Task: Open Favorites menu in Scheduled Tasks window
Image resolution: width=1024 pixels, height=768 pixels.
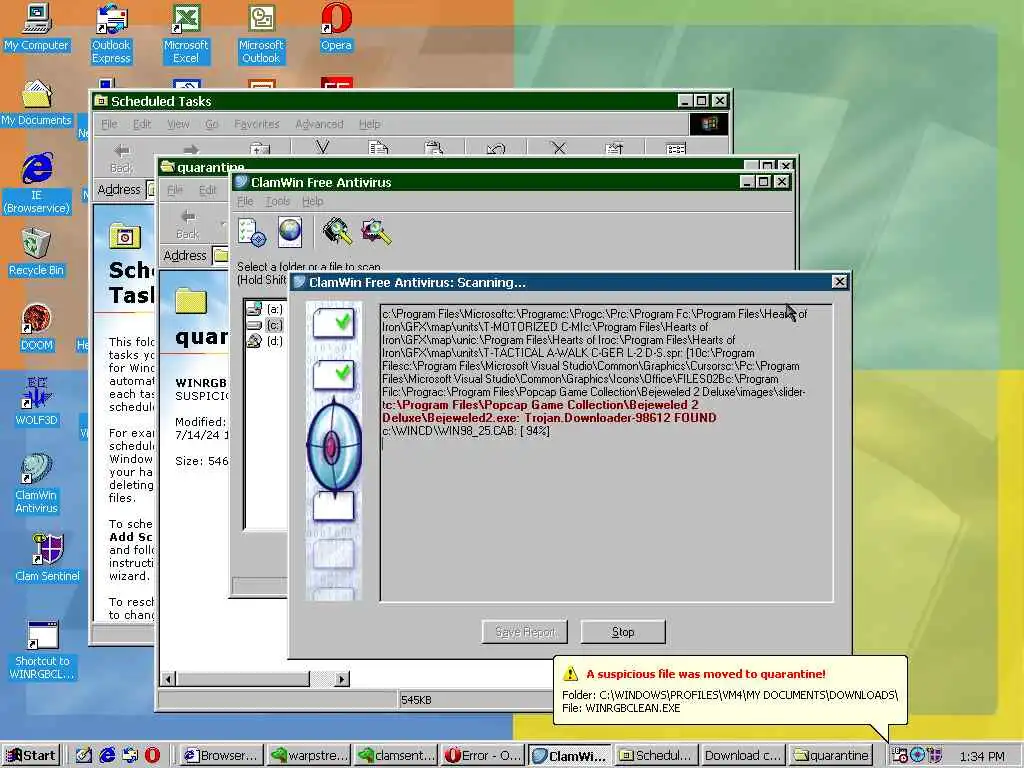Action: click(x=257, y=124)
